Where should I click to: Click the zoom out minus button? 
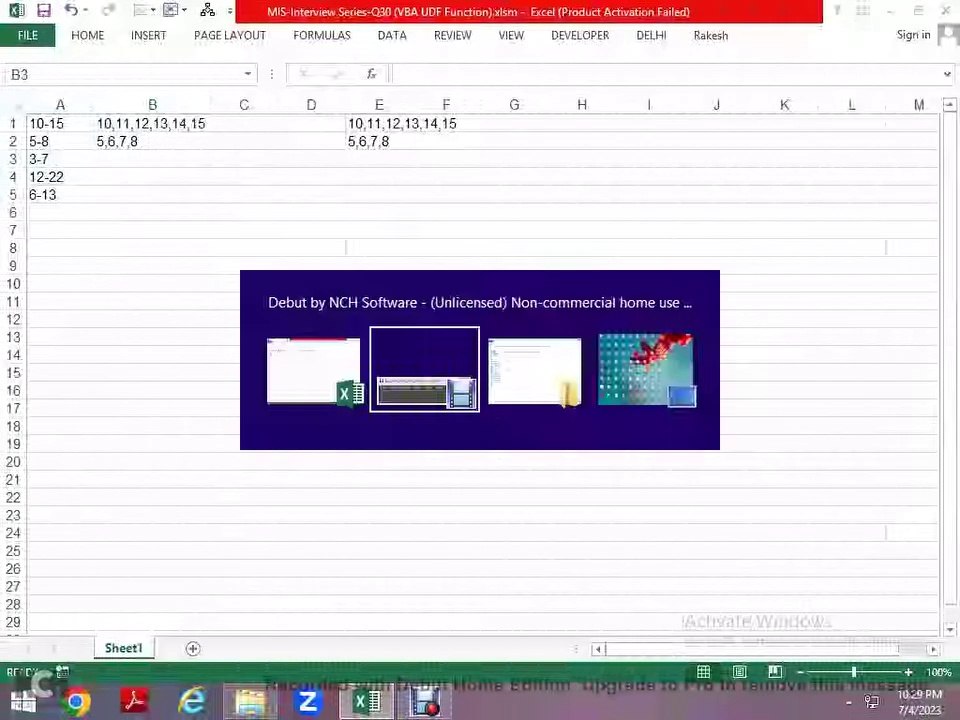tap(800, 672)
